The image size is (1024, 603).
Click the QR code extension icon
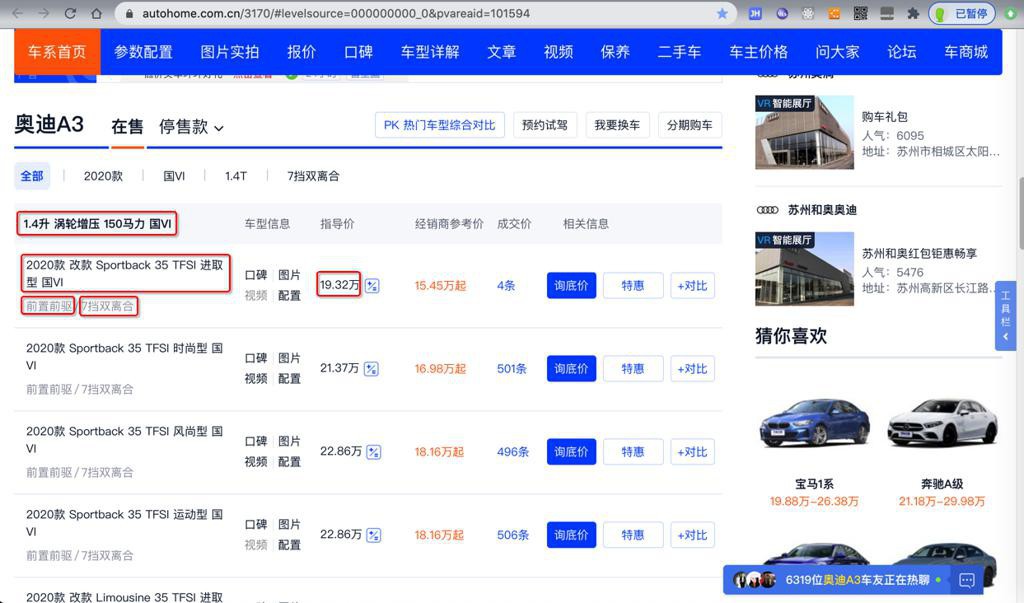860,13
